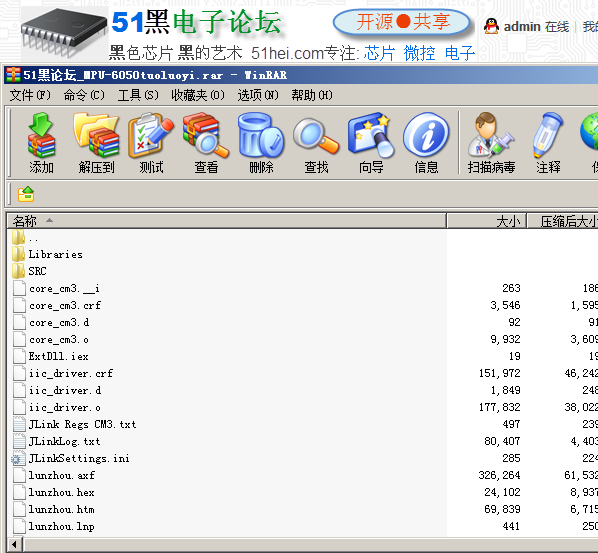This screenshot has height=553, width=598.
Task: Click the QQ penguin icon beside admin
Action: (492, 26)
